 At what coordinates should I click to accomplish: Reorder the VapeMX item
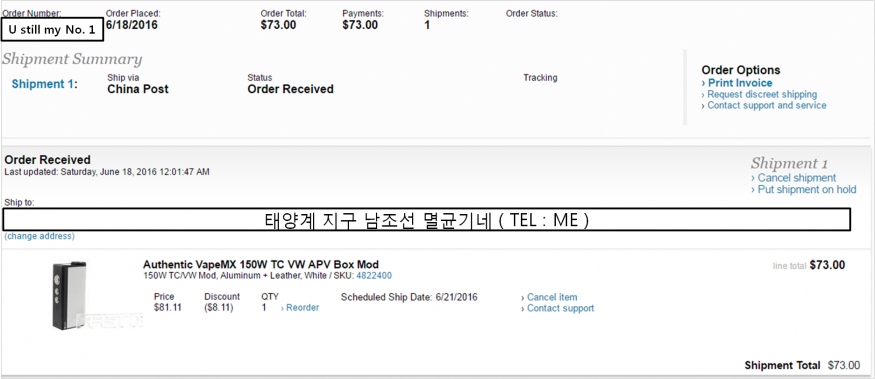(300, 308)
